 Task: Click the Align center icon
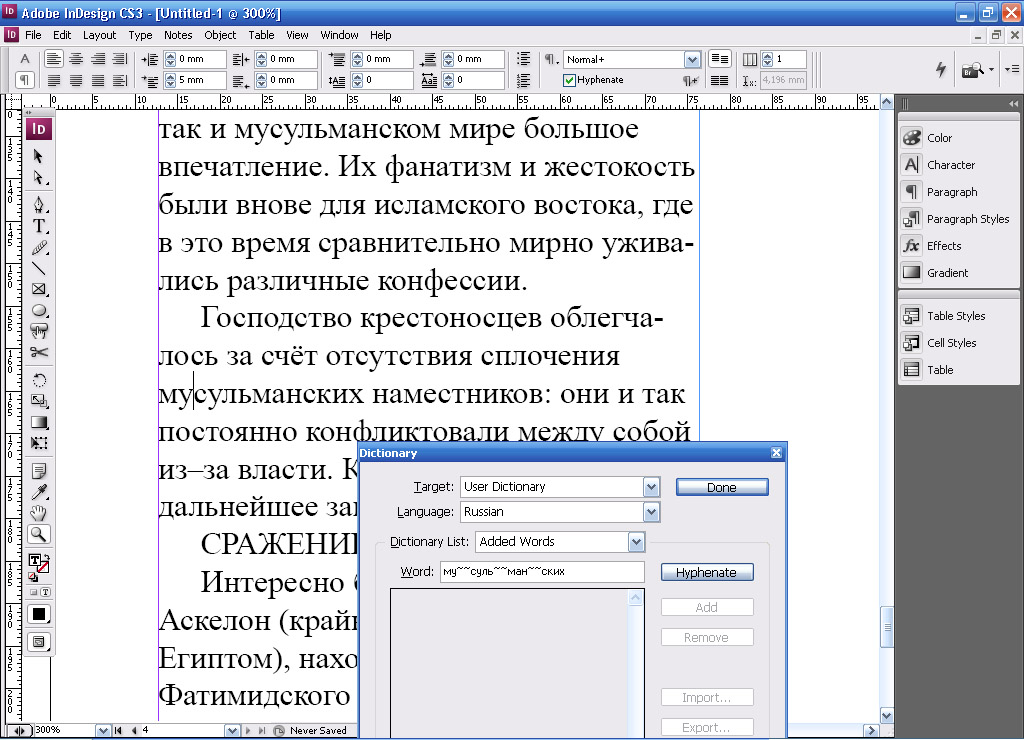tap(76, 59)
